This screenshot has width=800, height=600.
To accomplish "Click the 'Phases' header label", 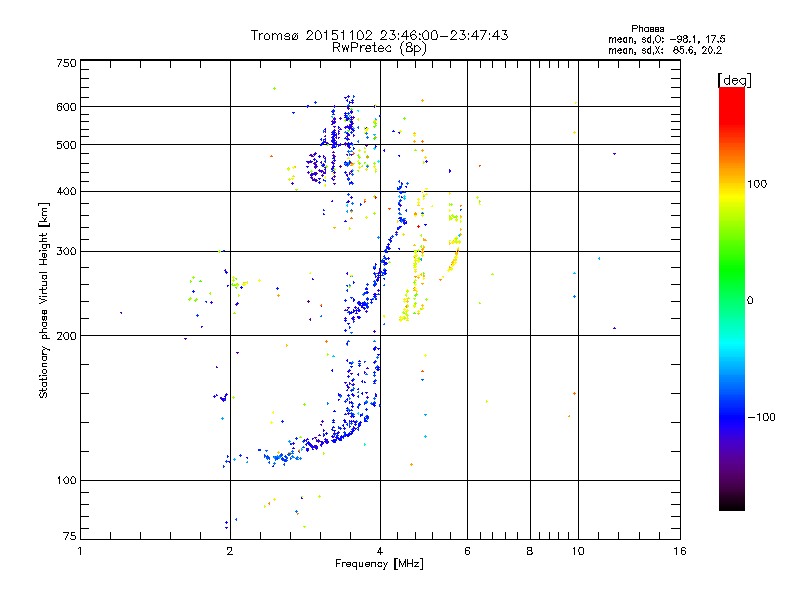I will (647, 29).
